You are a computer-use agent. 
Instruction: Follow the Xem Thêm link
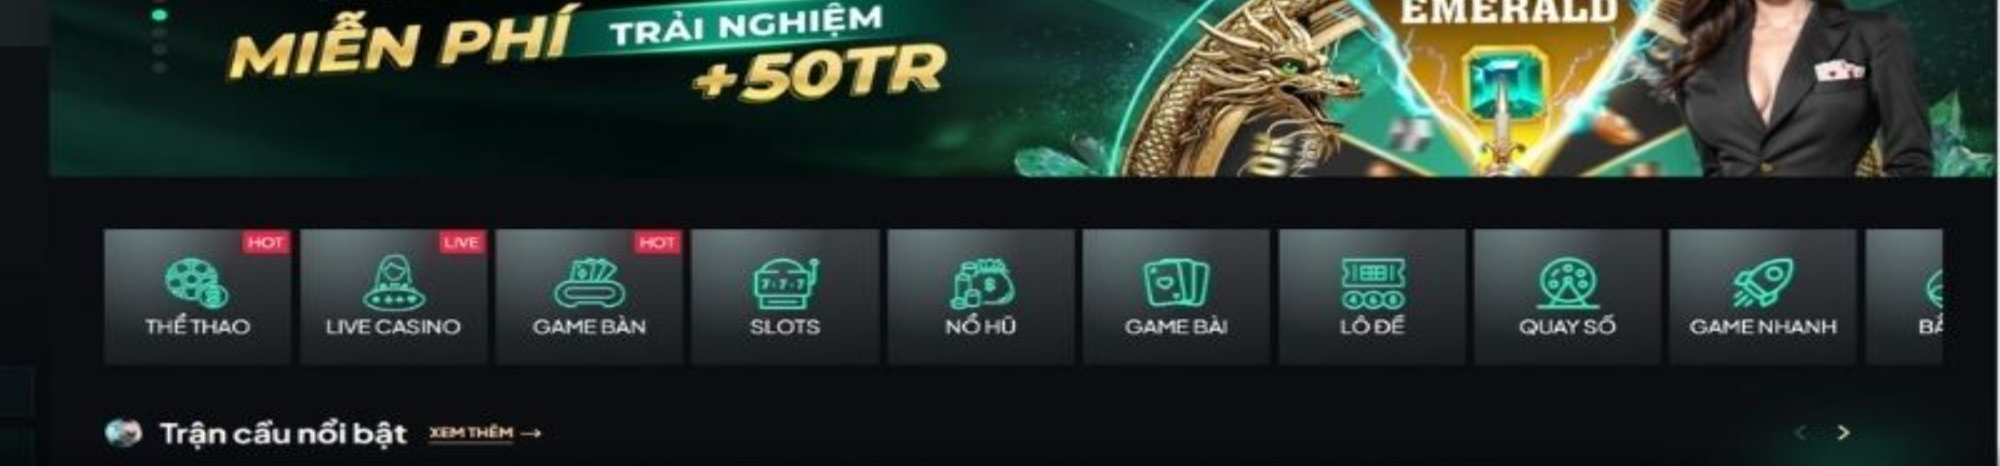(x=485, y=433)
